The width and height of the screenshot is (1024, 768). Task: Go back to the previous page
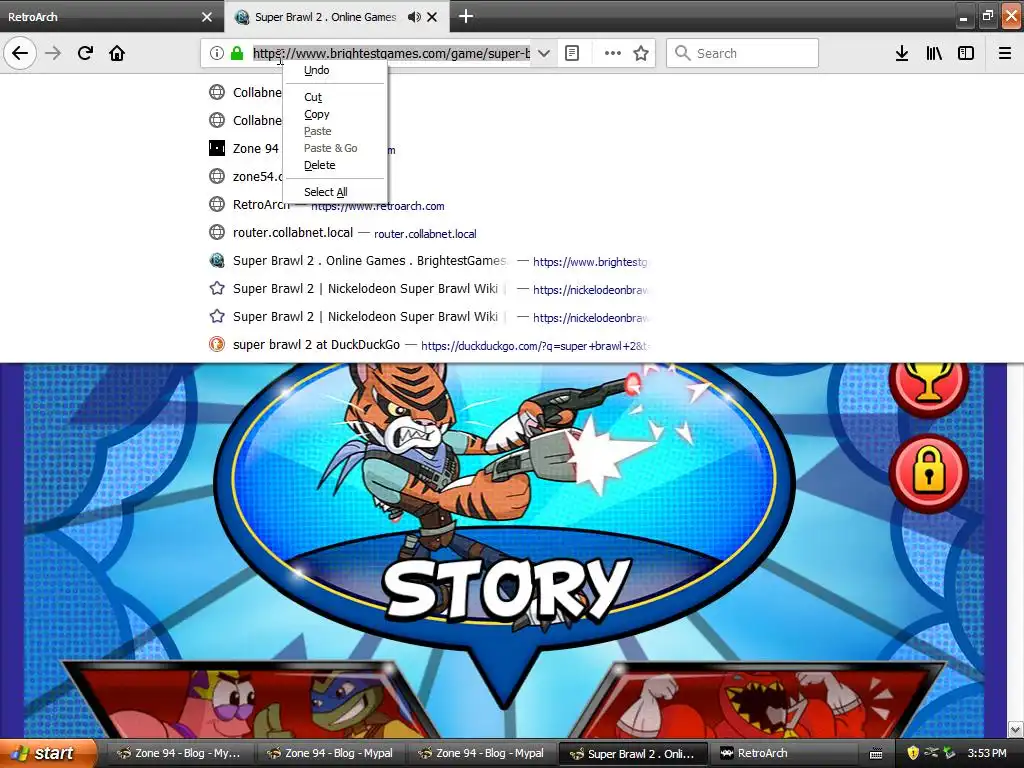pyautogui.click(x=20, y=53)
